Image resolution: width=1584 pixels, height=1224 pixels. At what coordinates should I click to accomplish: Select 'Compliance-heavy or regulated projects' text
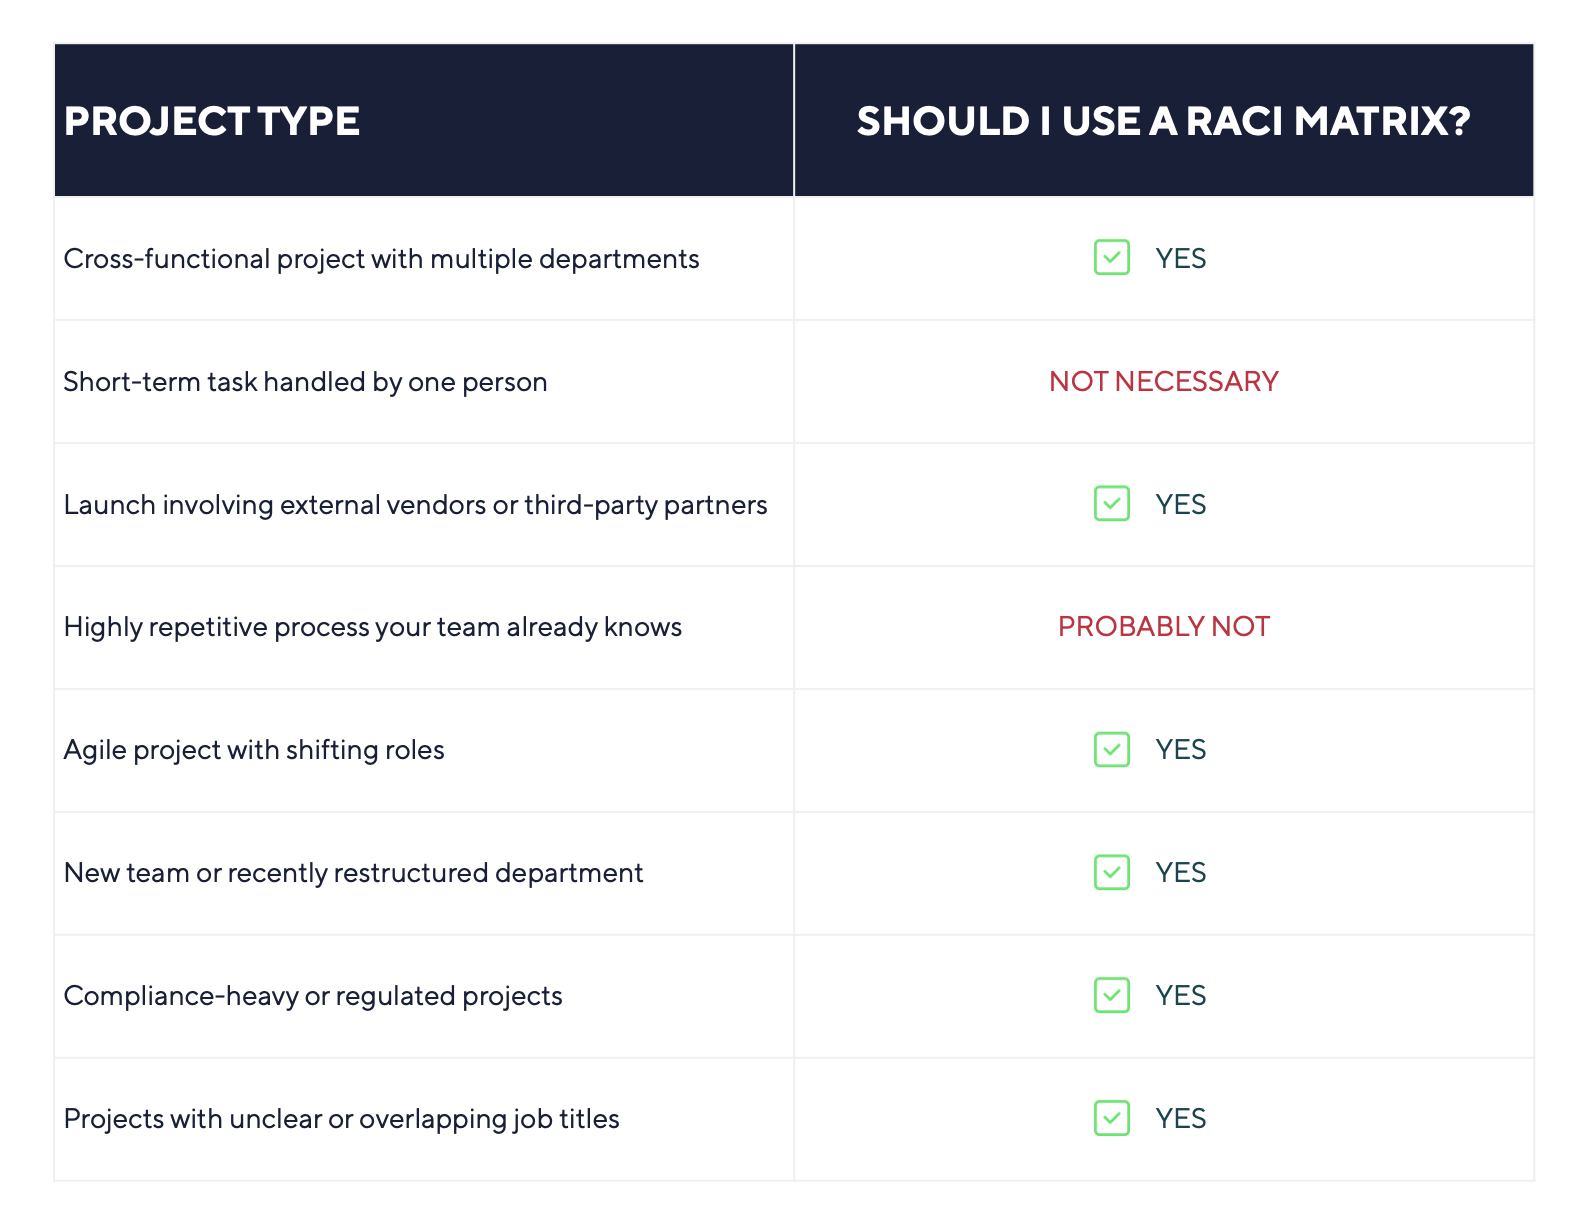coord(313,996)
